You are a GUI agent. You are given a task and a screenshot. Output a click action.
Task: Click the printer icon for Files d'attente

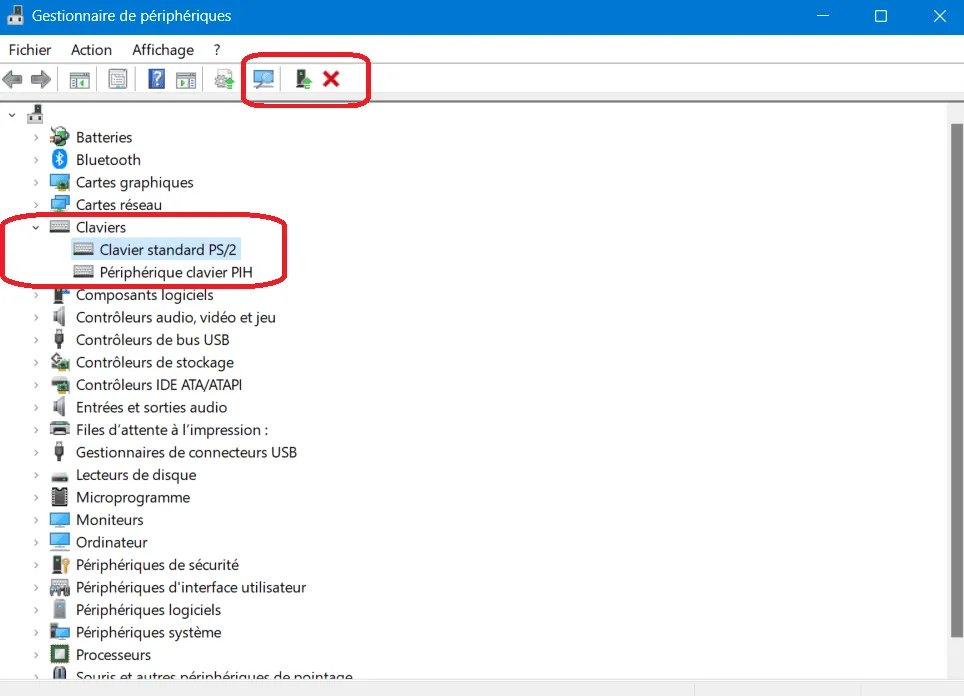[x=59, y=429]
